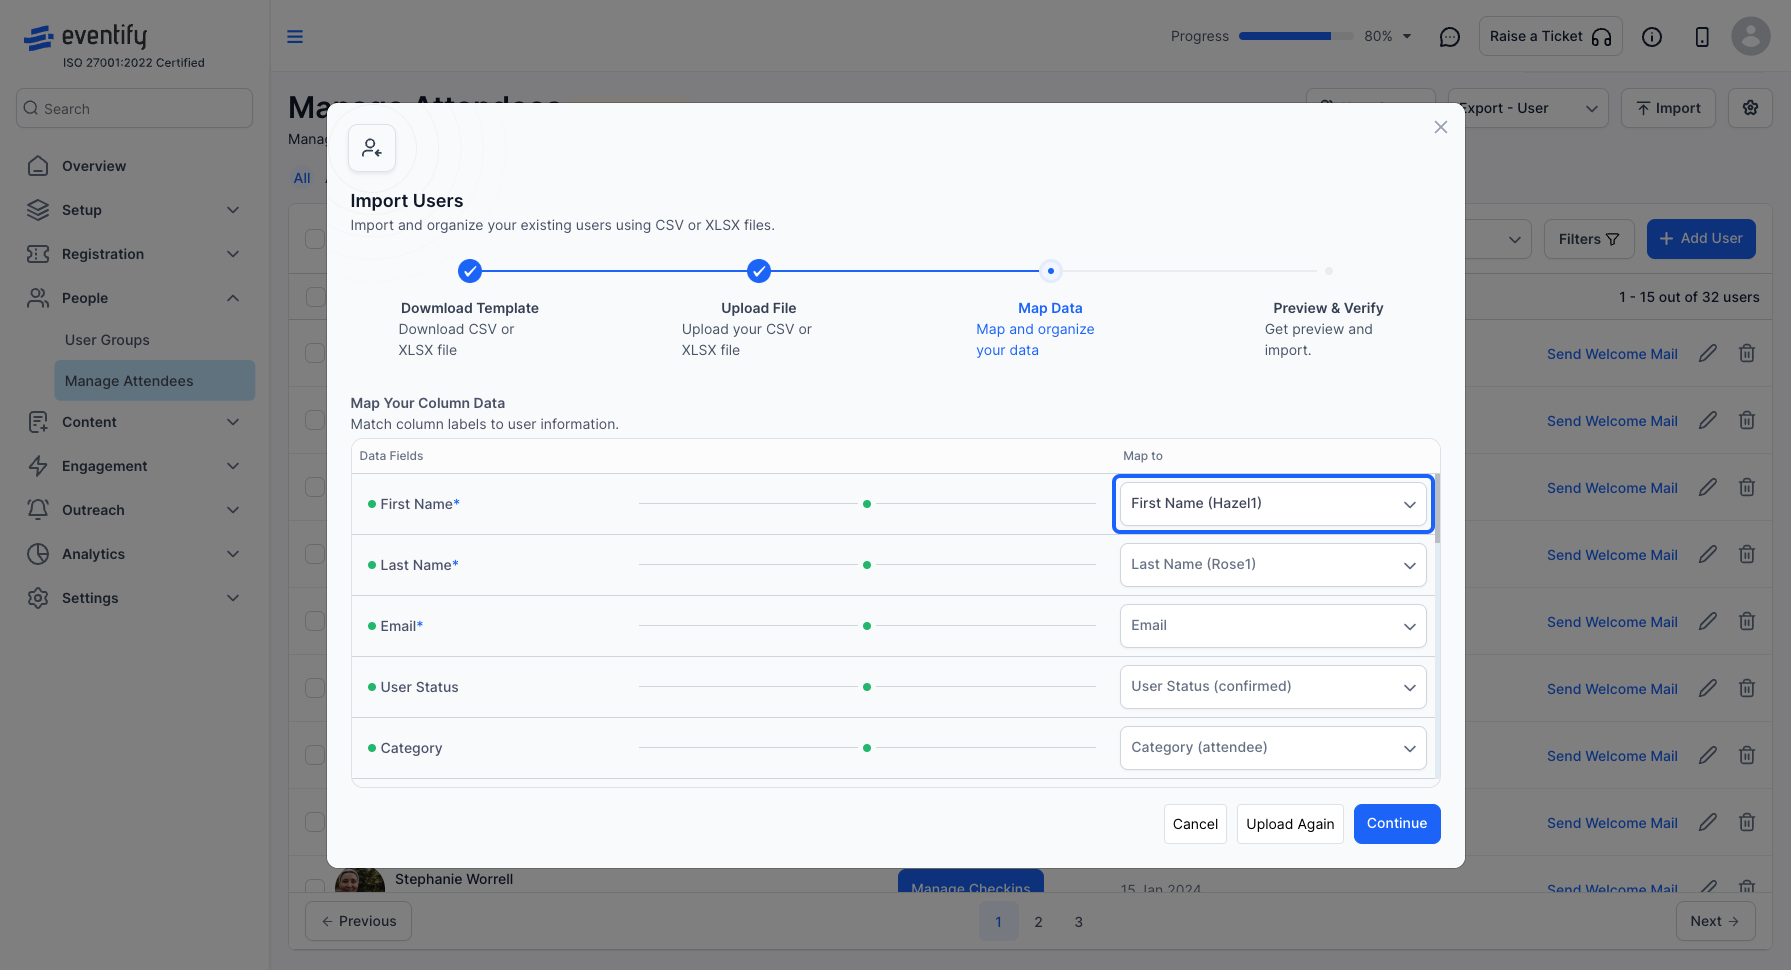This screenshot has width=1791, height=970.
Task: Click the info circle icon in header
Action: 1652,37
